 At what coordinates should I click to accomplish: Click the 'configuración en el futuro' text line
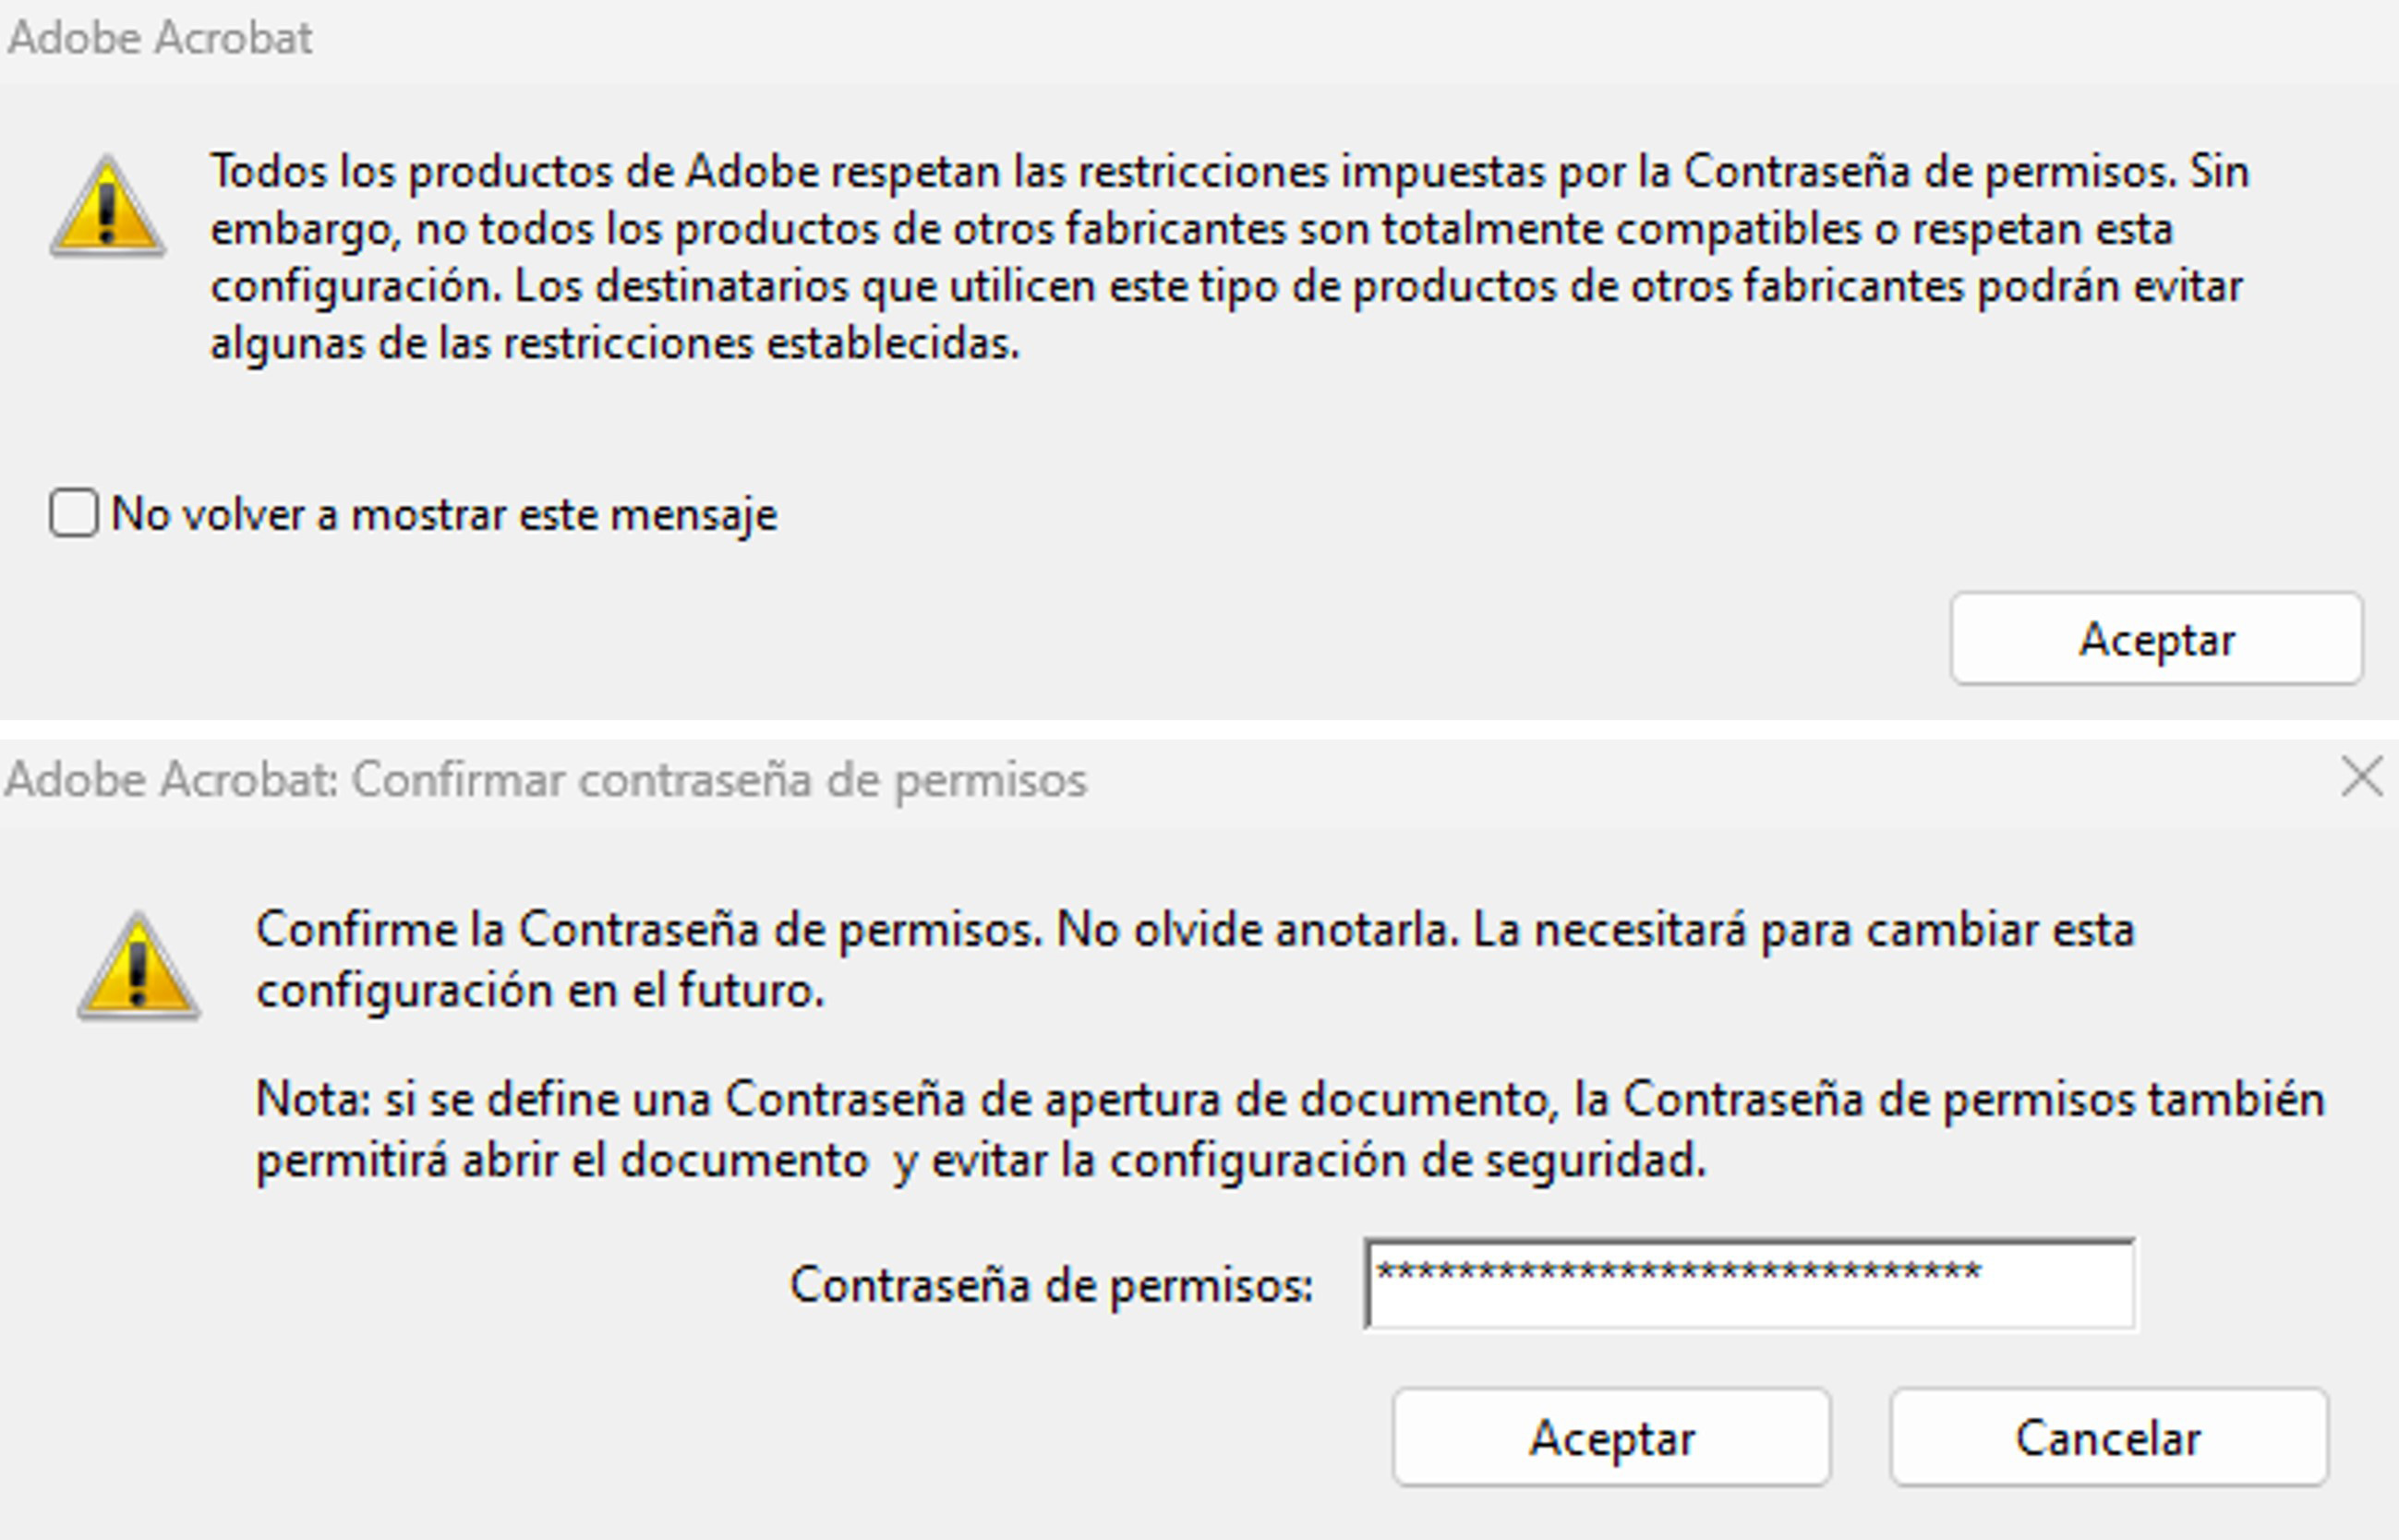pyautogui.click(x=540, y=991)
